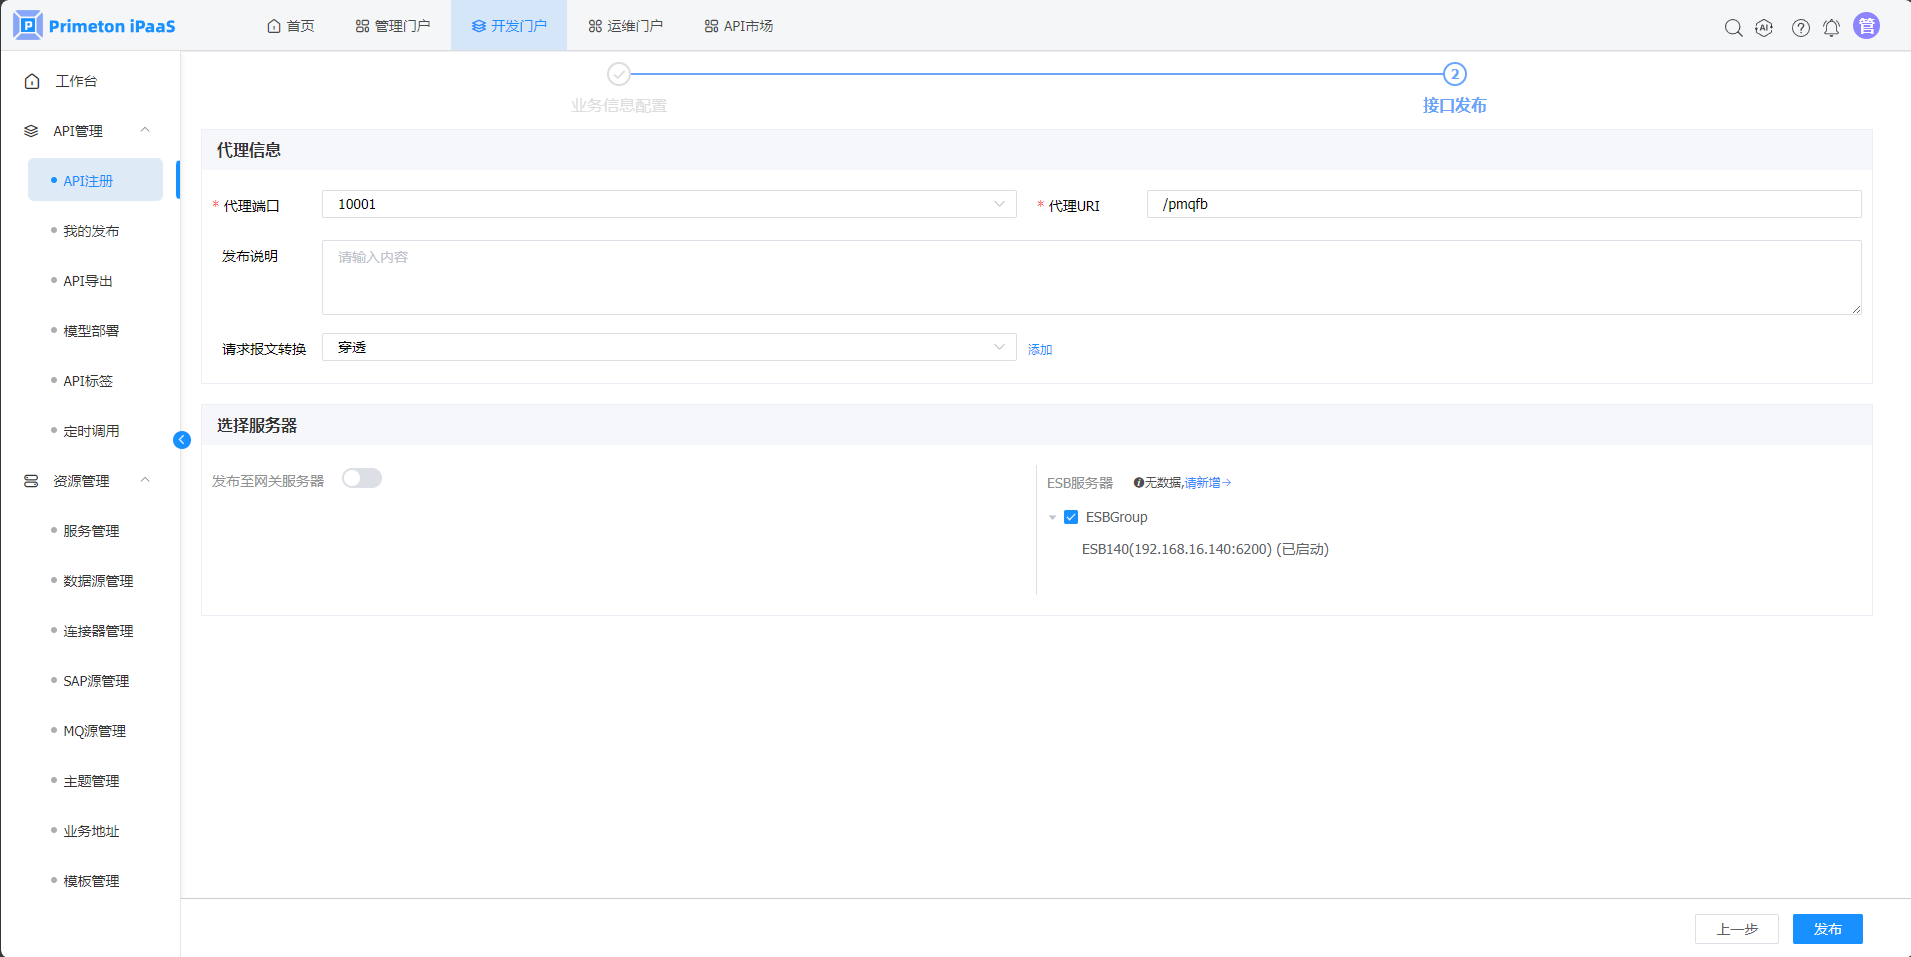
Task: Open the API市场 tab
Action: 739,26
